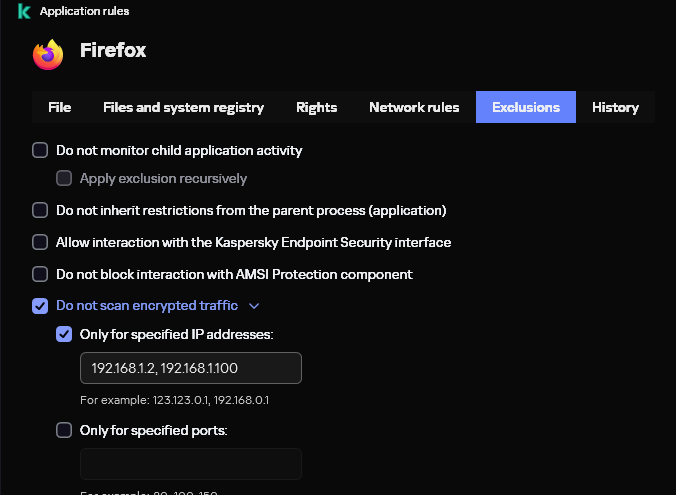The width and height of the screenshot is (676, 495).
Task: Enable Only for specified ports checkbox
Action: point(64,430)
